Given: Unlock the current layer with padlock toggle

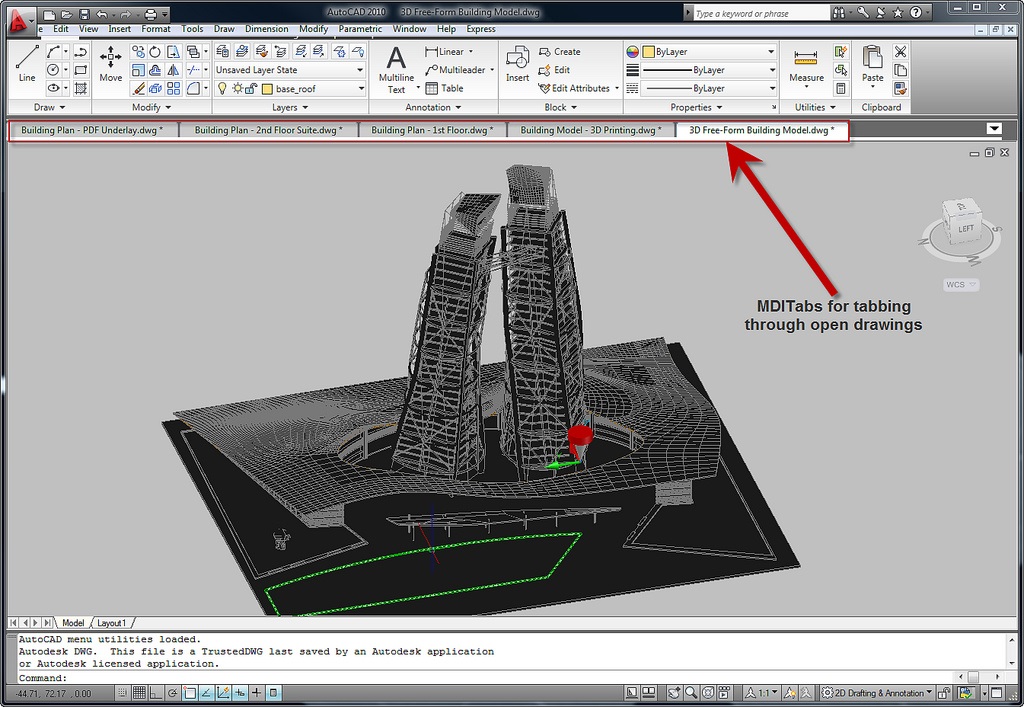Looking at the screenshot, I should (251, 88).
